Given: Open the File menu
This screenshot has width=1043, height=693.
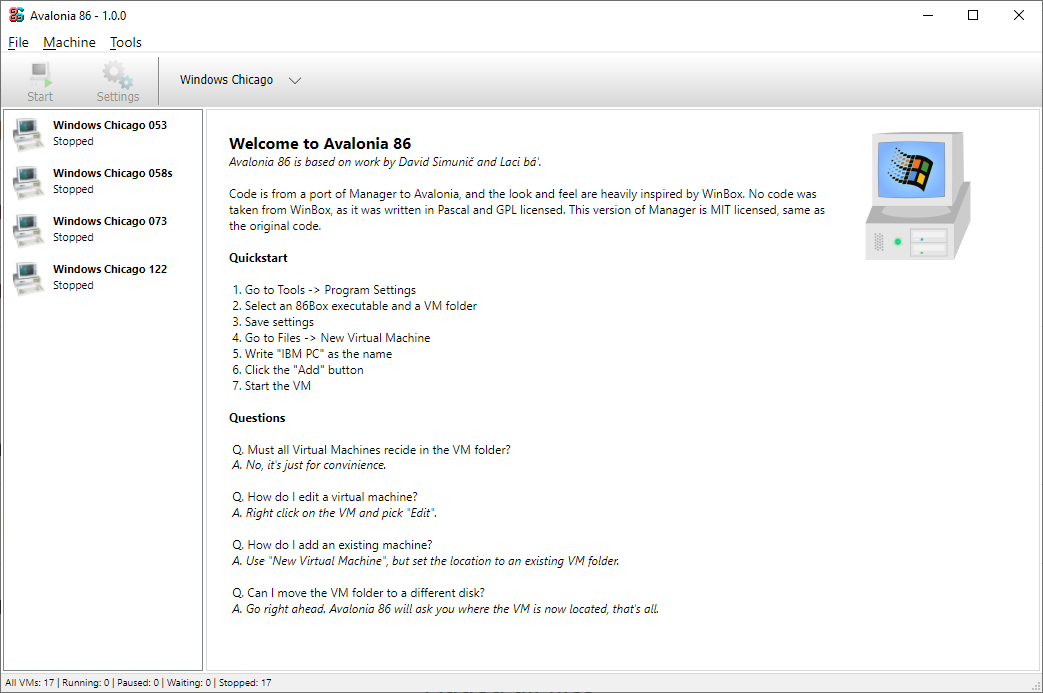Looking at the screenshot, I should pos(18,42).
